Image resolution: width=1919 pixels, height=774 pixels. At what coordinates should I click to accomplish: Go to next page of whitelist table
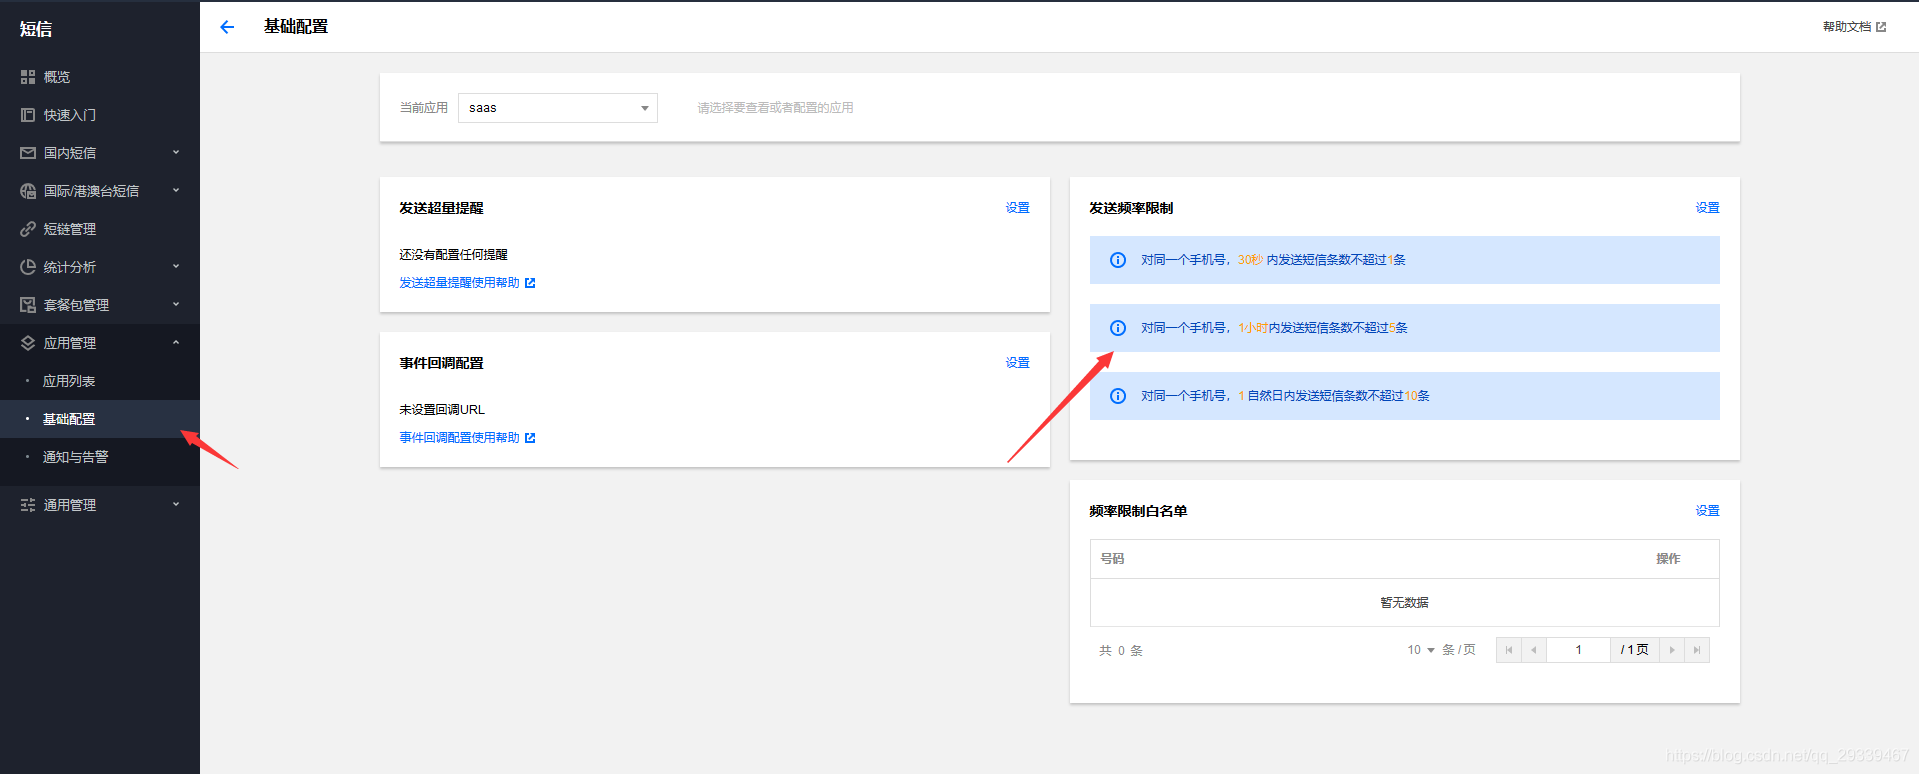pyautogui.click(x=1672, y=650)
